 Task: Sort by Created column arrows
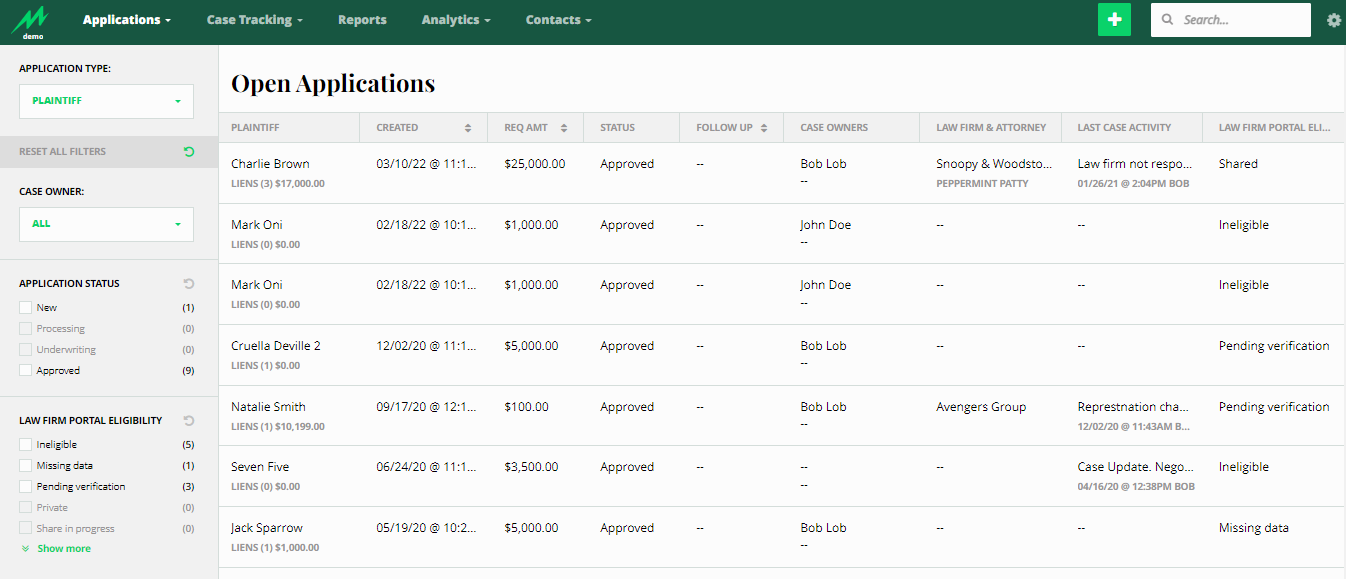click(468, 128)
